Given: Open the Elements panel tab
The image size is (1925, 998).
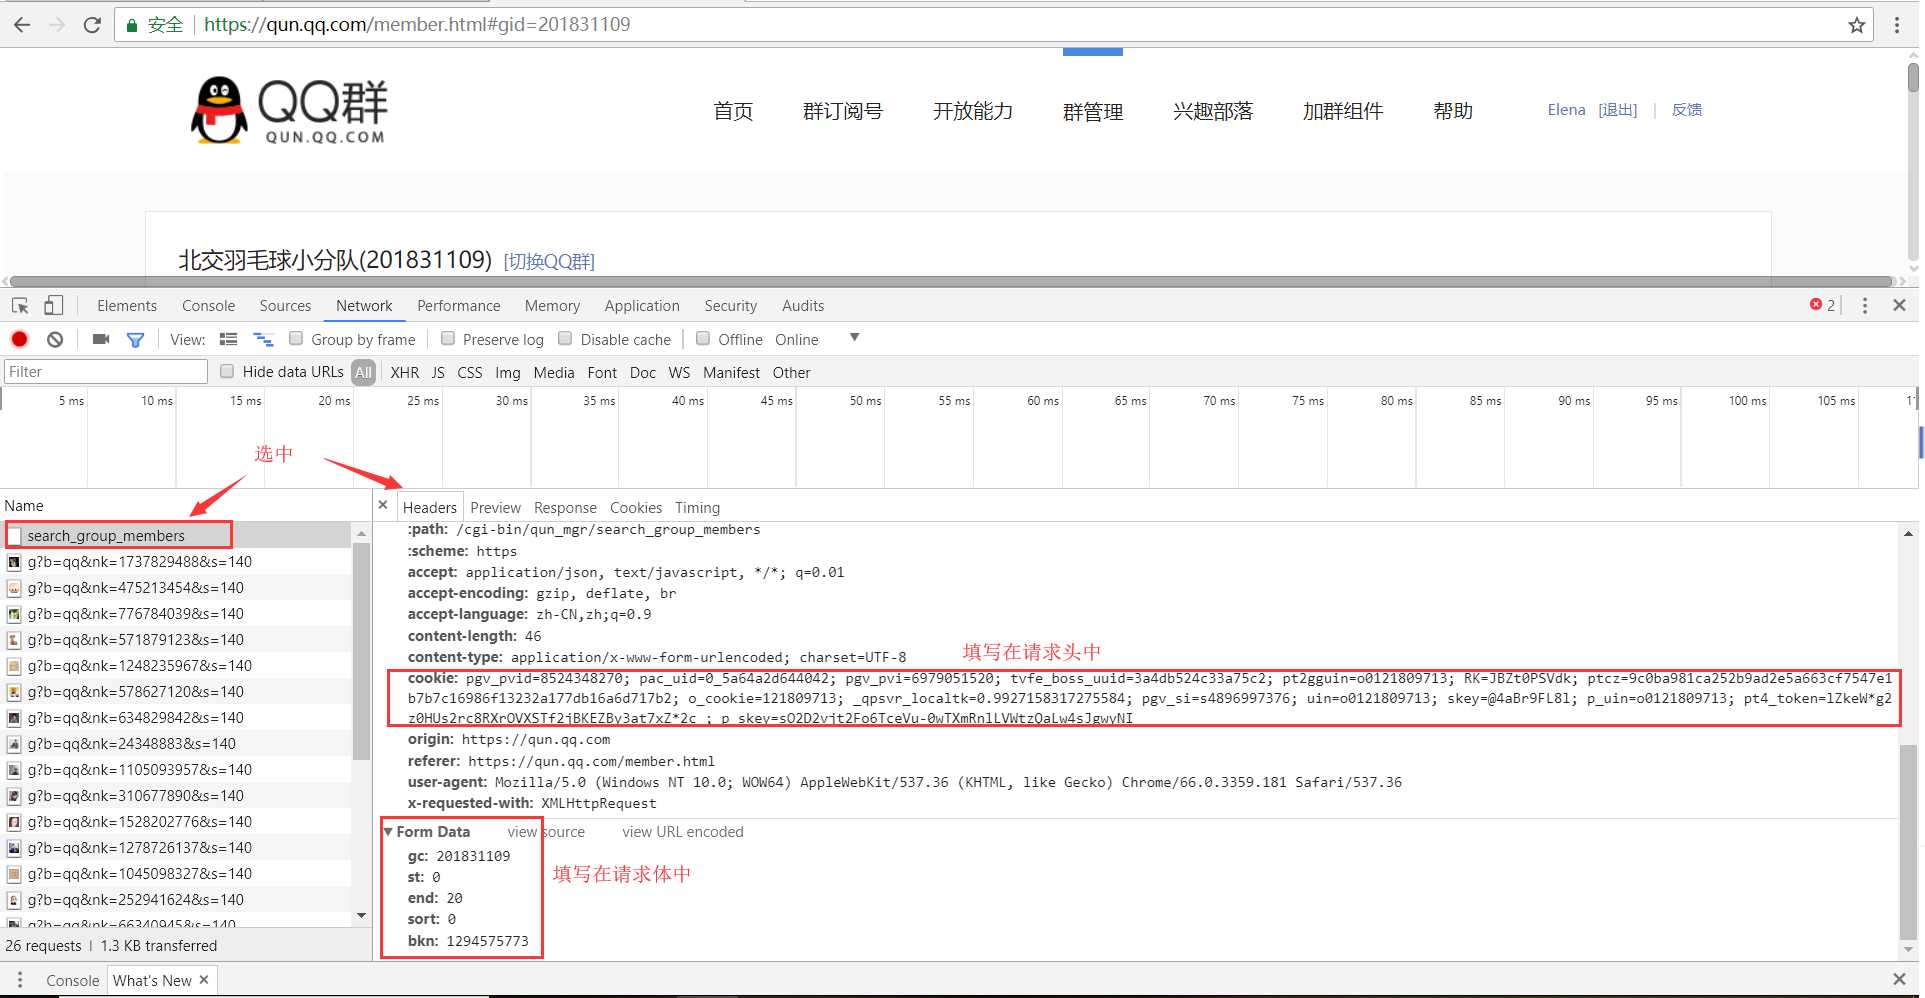Looking at the screenshot, I should click(127, 305).
